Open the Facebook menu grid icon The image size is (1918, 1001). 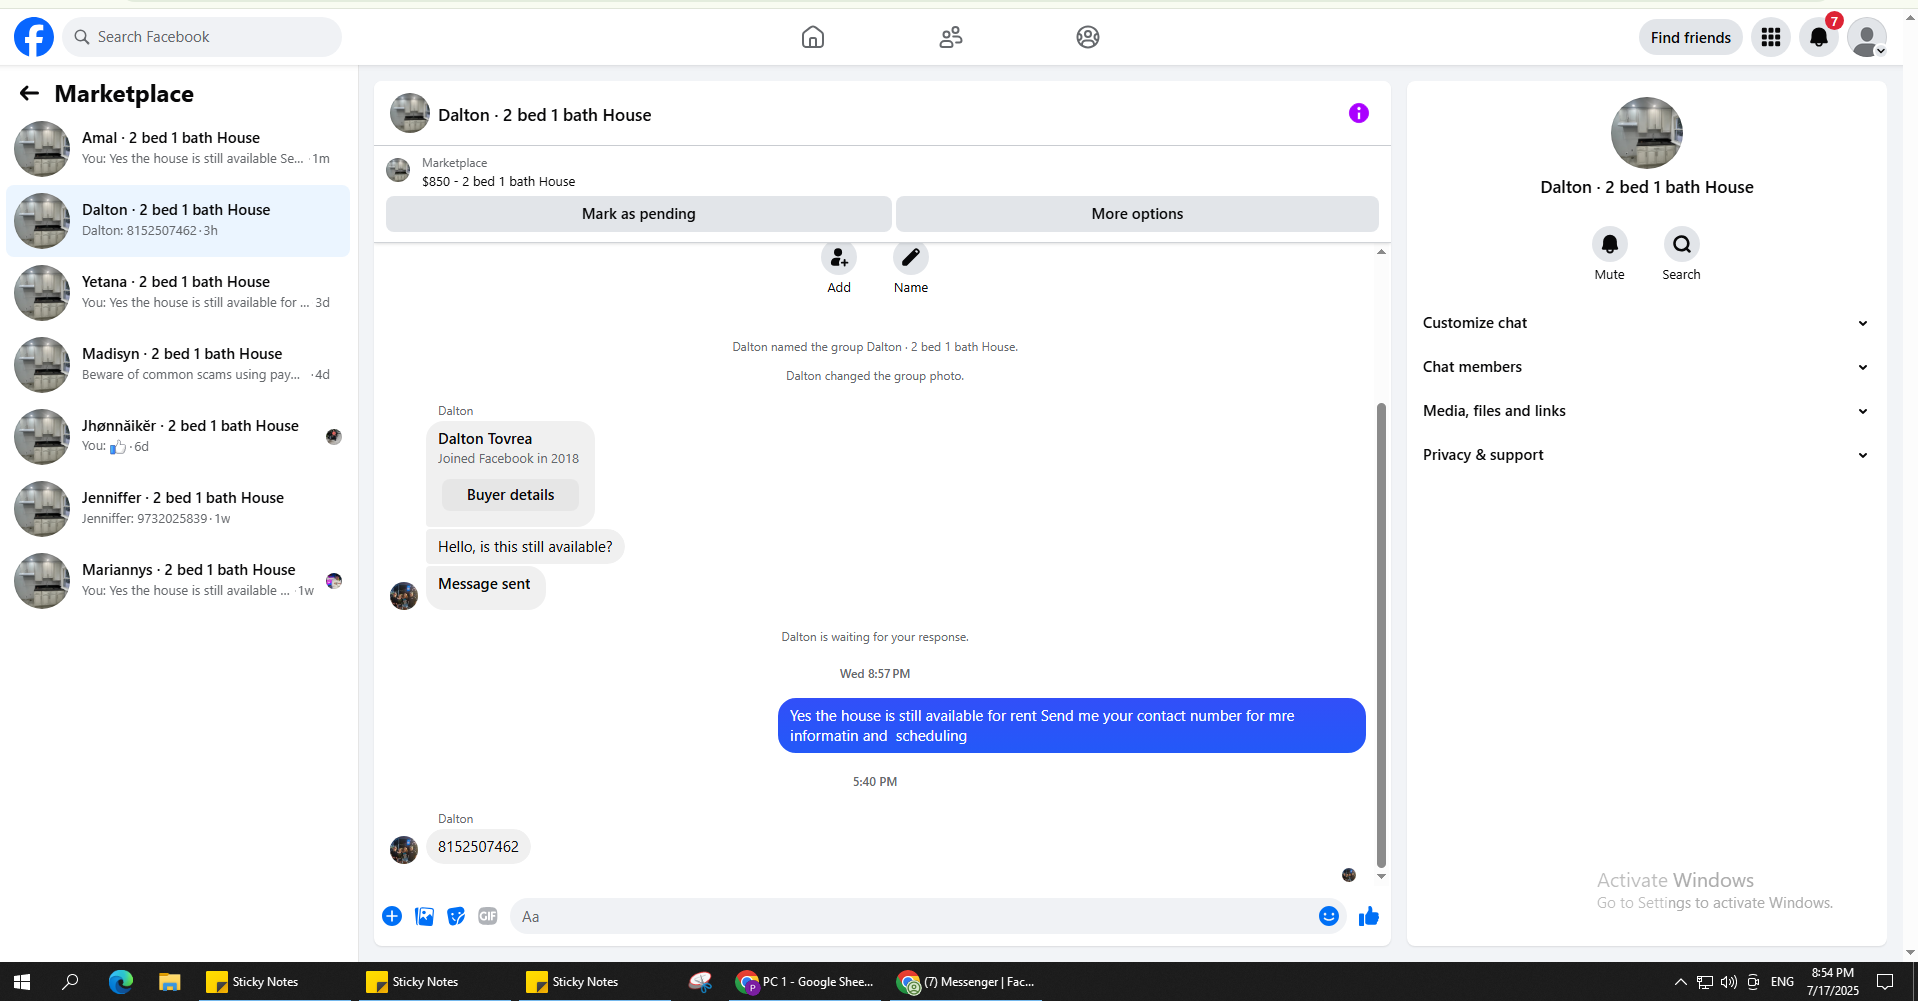tap(1771, 37)
